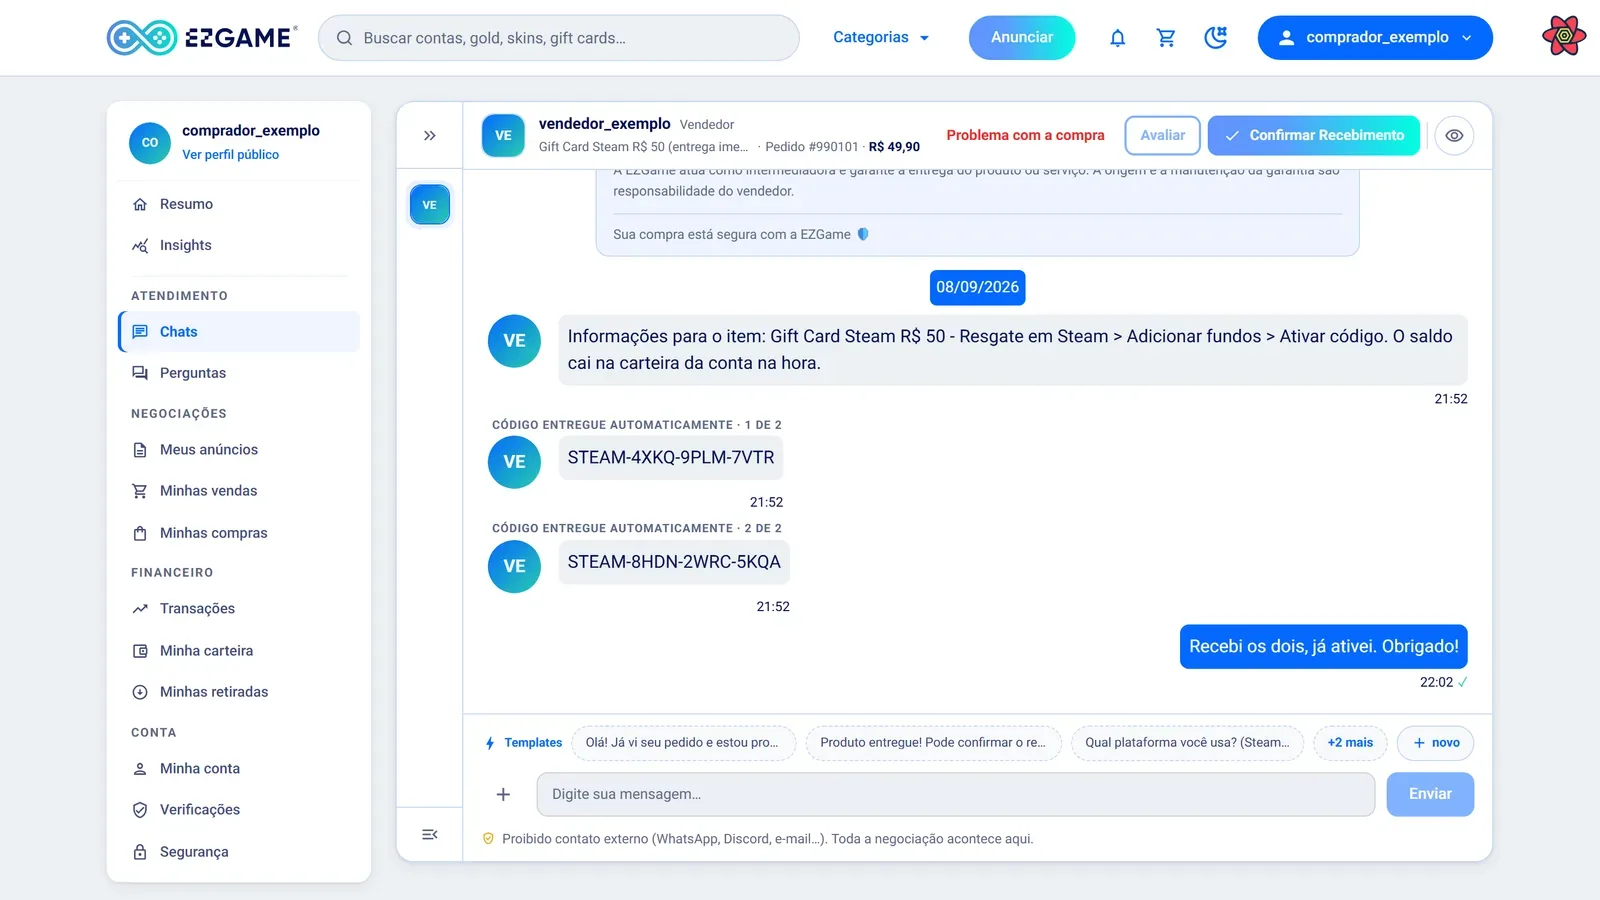
Task: Open Minhas compras
Action: pyautogui.click(x=239, y=533)
